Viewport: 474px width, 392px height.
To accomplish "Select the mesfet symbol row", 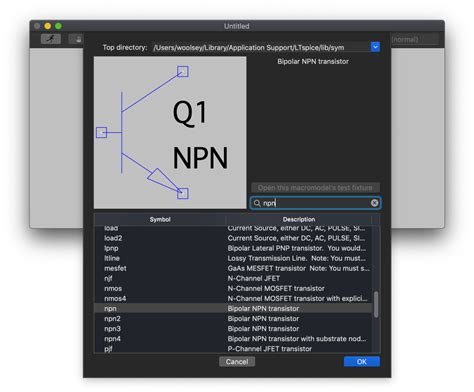I will (233, 268).
